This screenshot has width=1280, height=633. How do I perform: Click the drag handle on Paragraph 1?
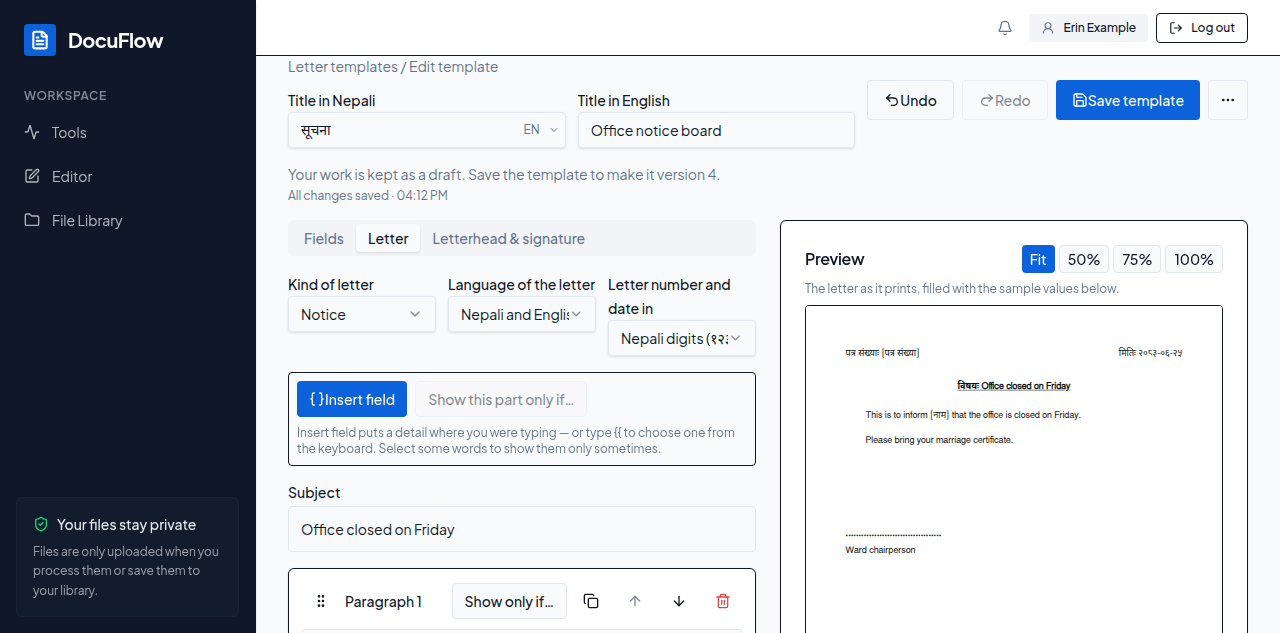coord(321,601)
